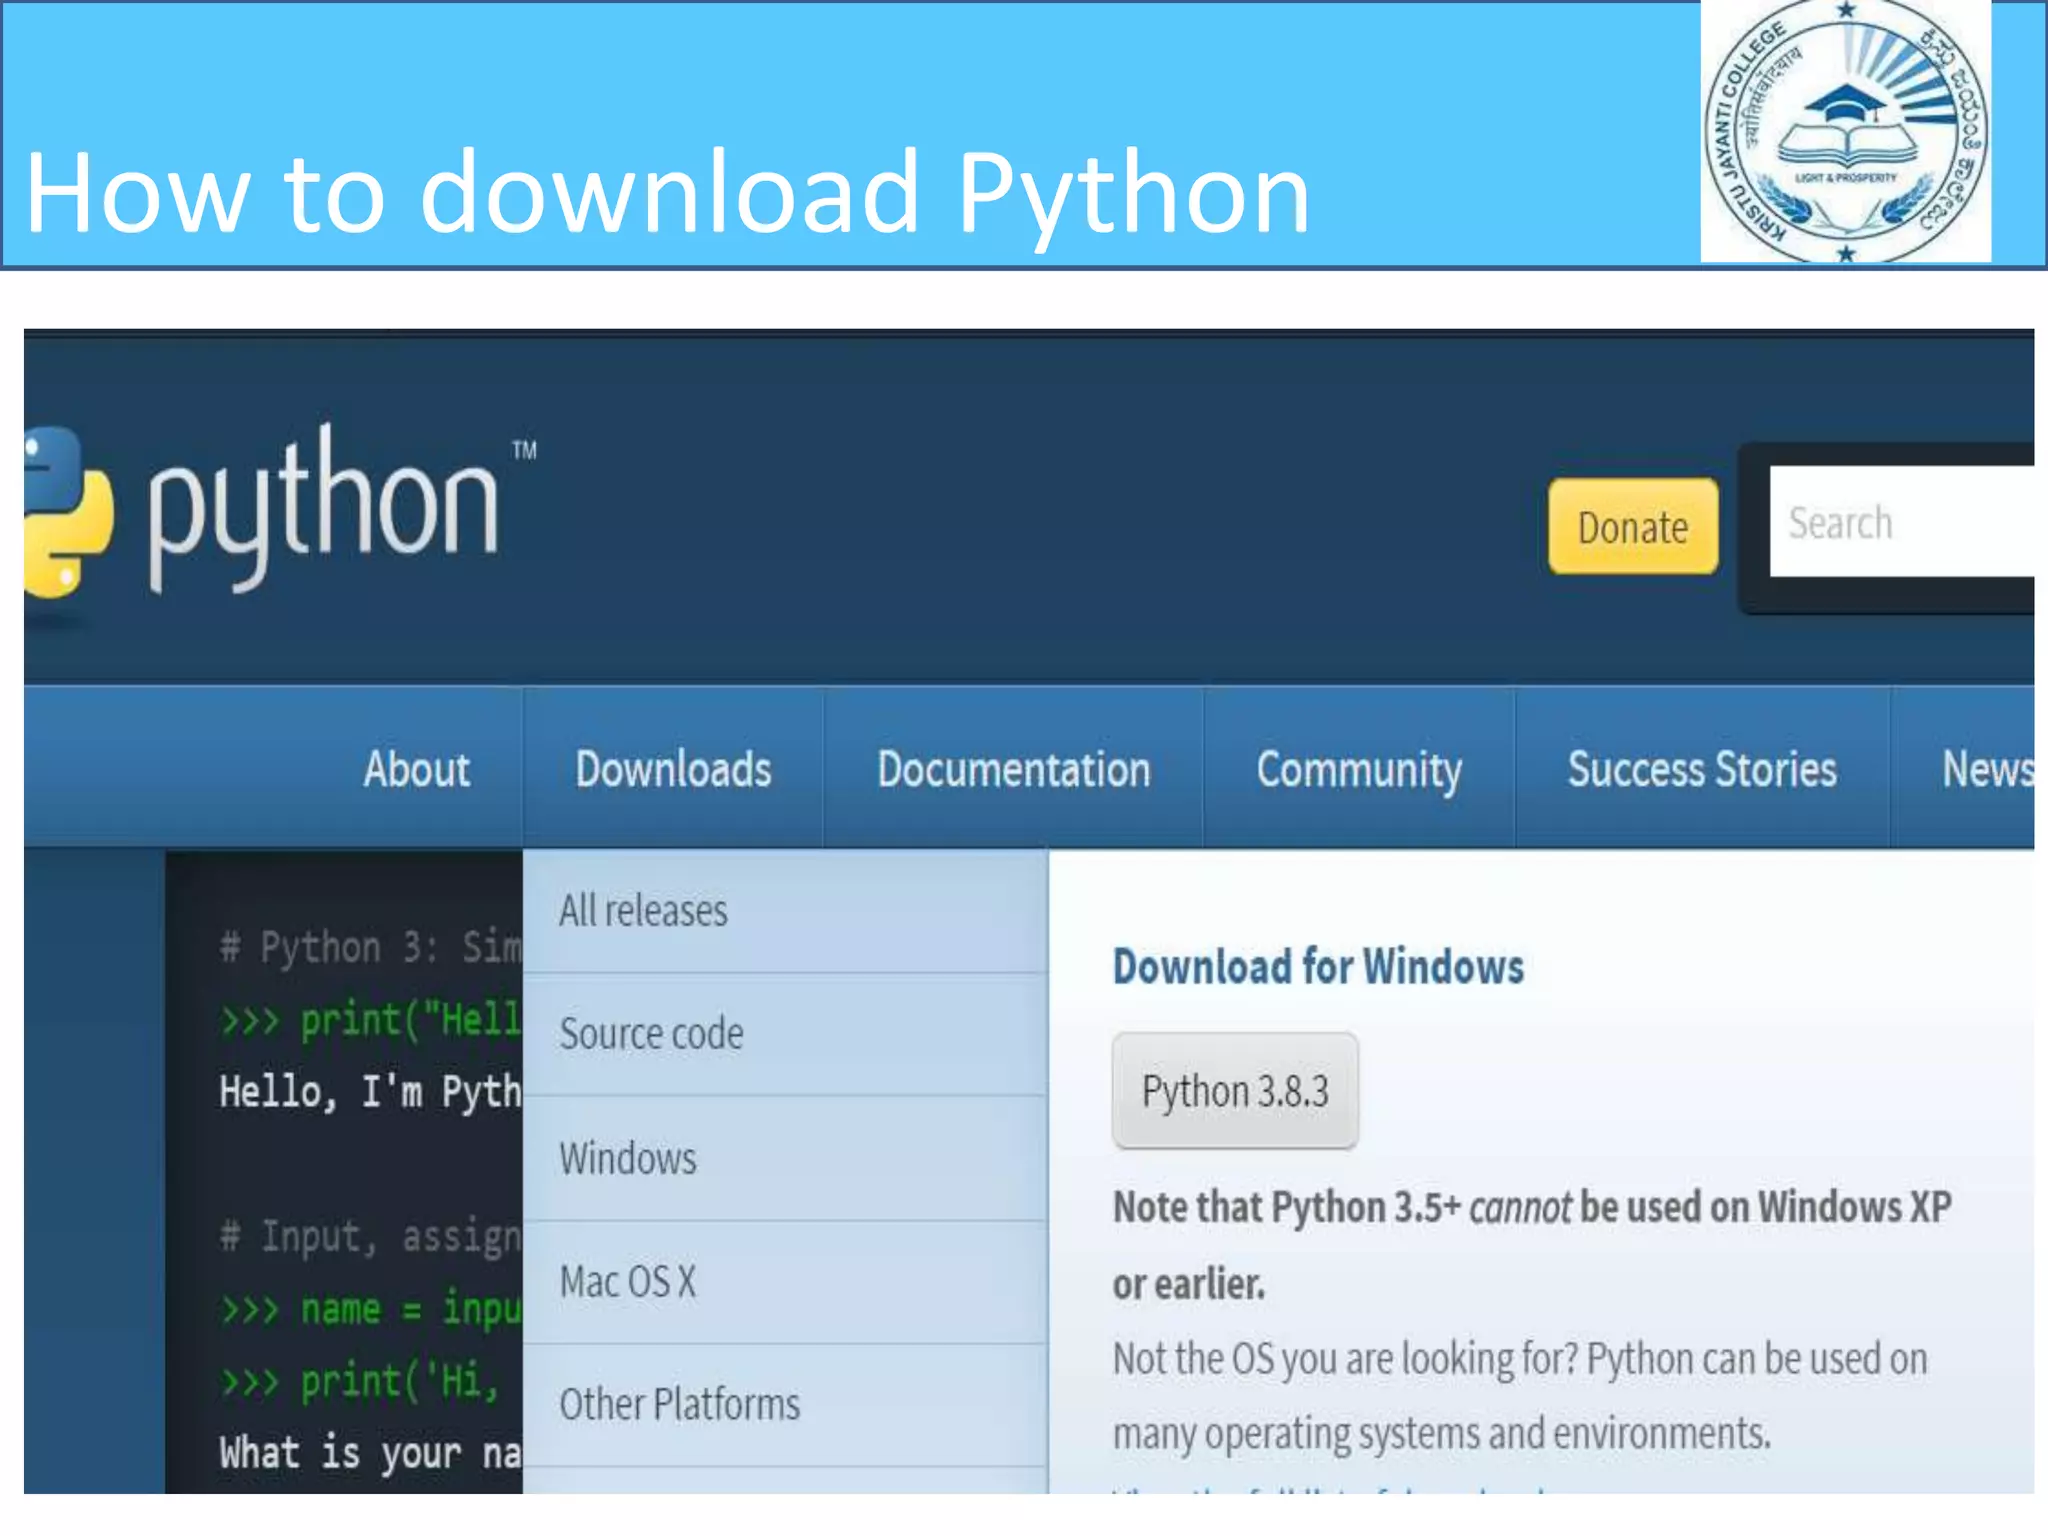Screen dimensions: 2048x1536
Task: Click the '# Input, assign' code comment
Action: [x=370, y=1237]
